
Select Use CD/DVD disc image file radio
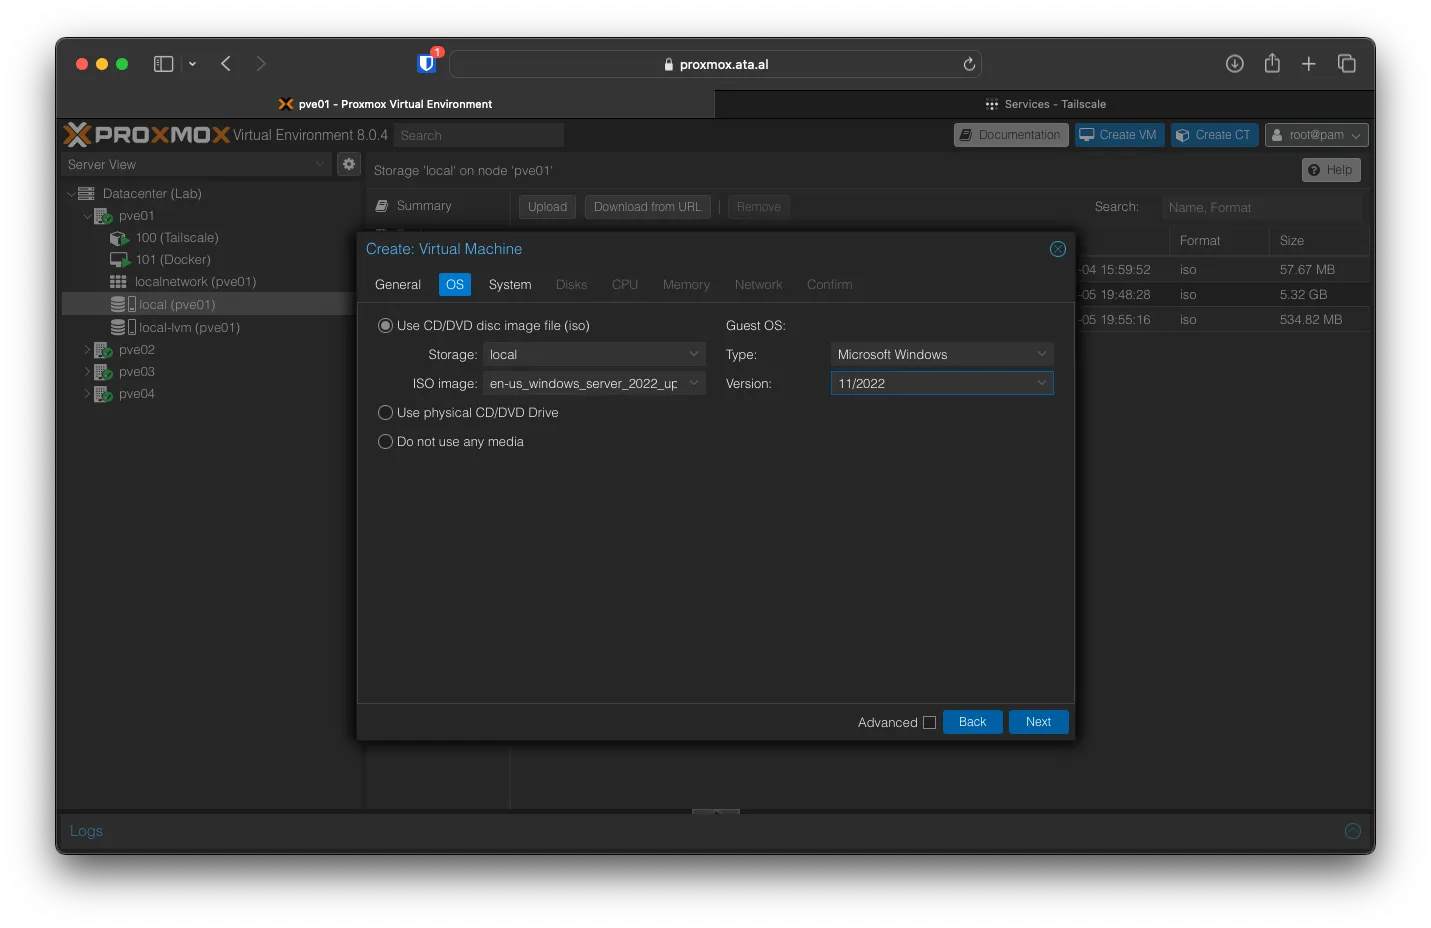385,326
